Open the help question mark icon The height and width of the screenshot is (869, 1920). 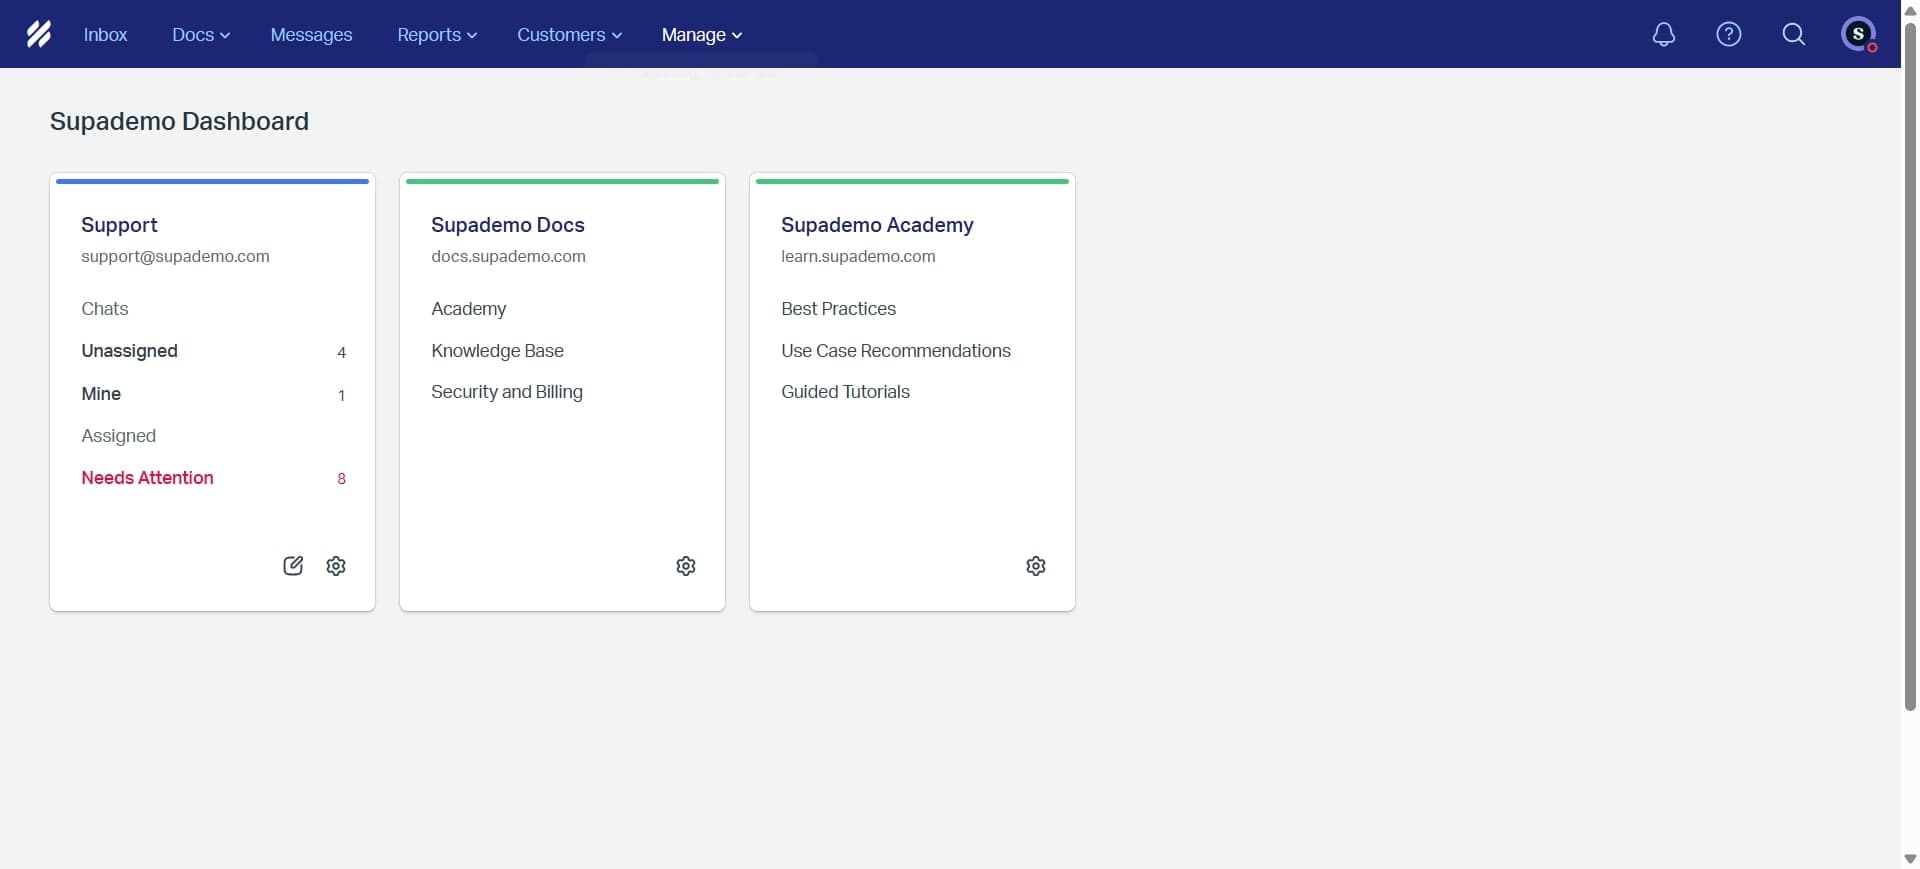click(1728, 34)
